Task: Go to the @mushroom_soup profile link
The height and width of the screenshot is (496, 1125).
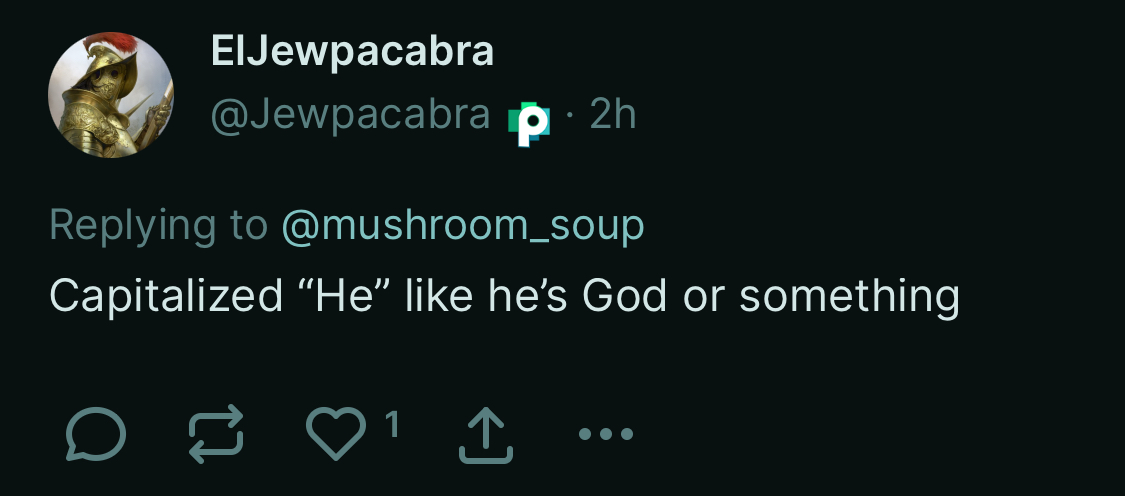Action: click(463, 226)
